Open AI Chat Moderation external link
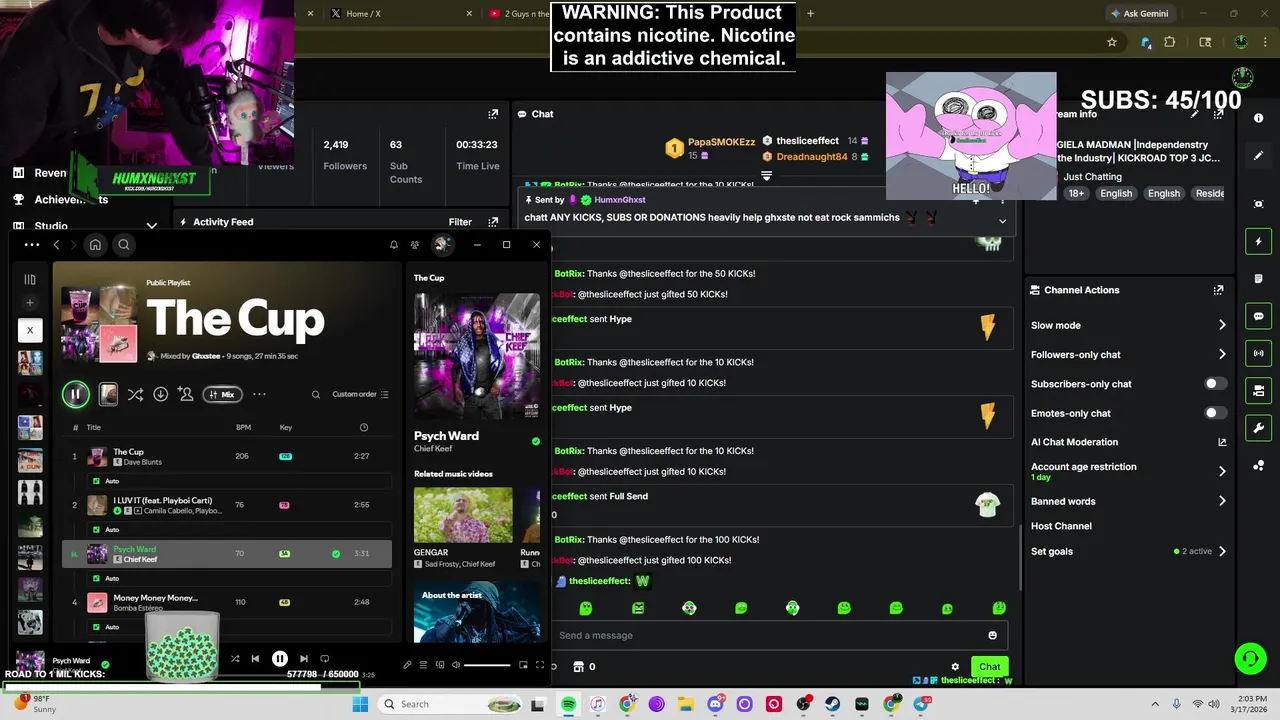1280x720 pixels. click(x=1222, y=442)
